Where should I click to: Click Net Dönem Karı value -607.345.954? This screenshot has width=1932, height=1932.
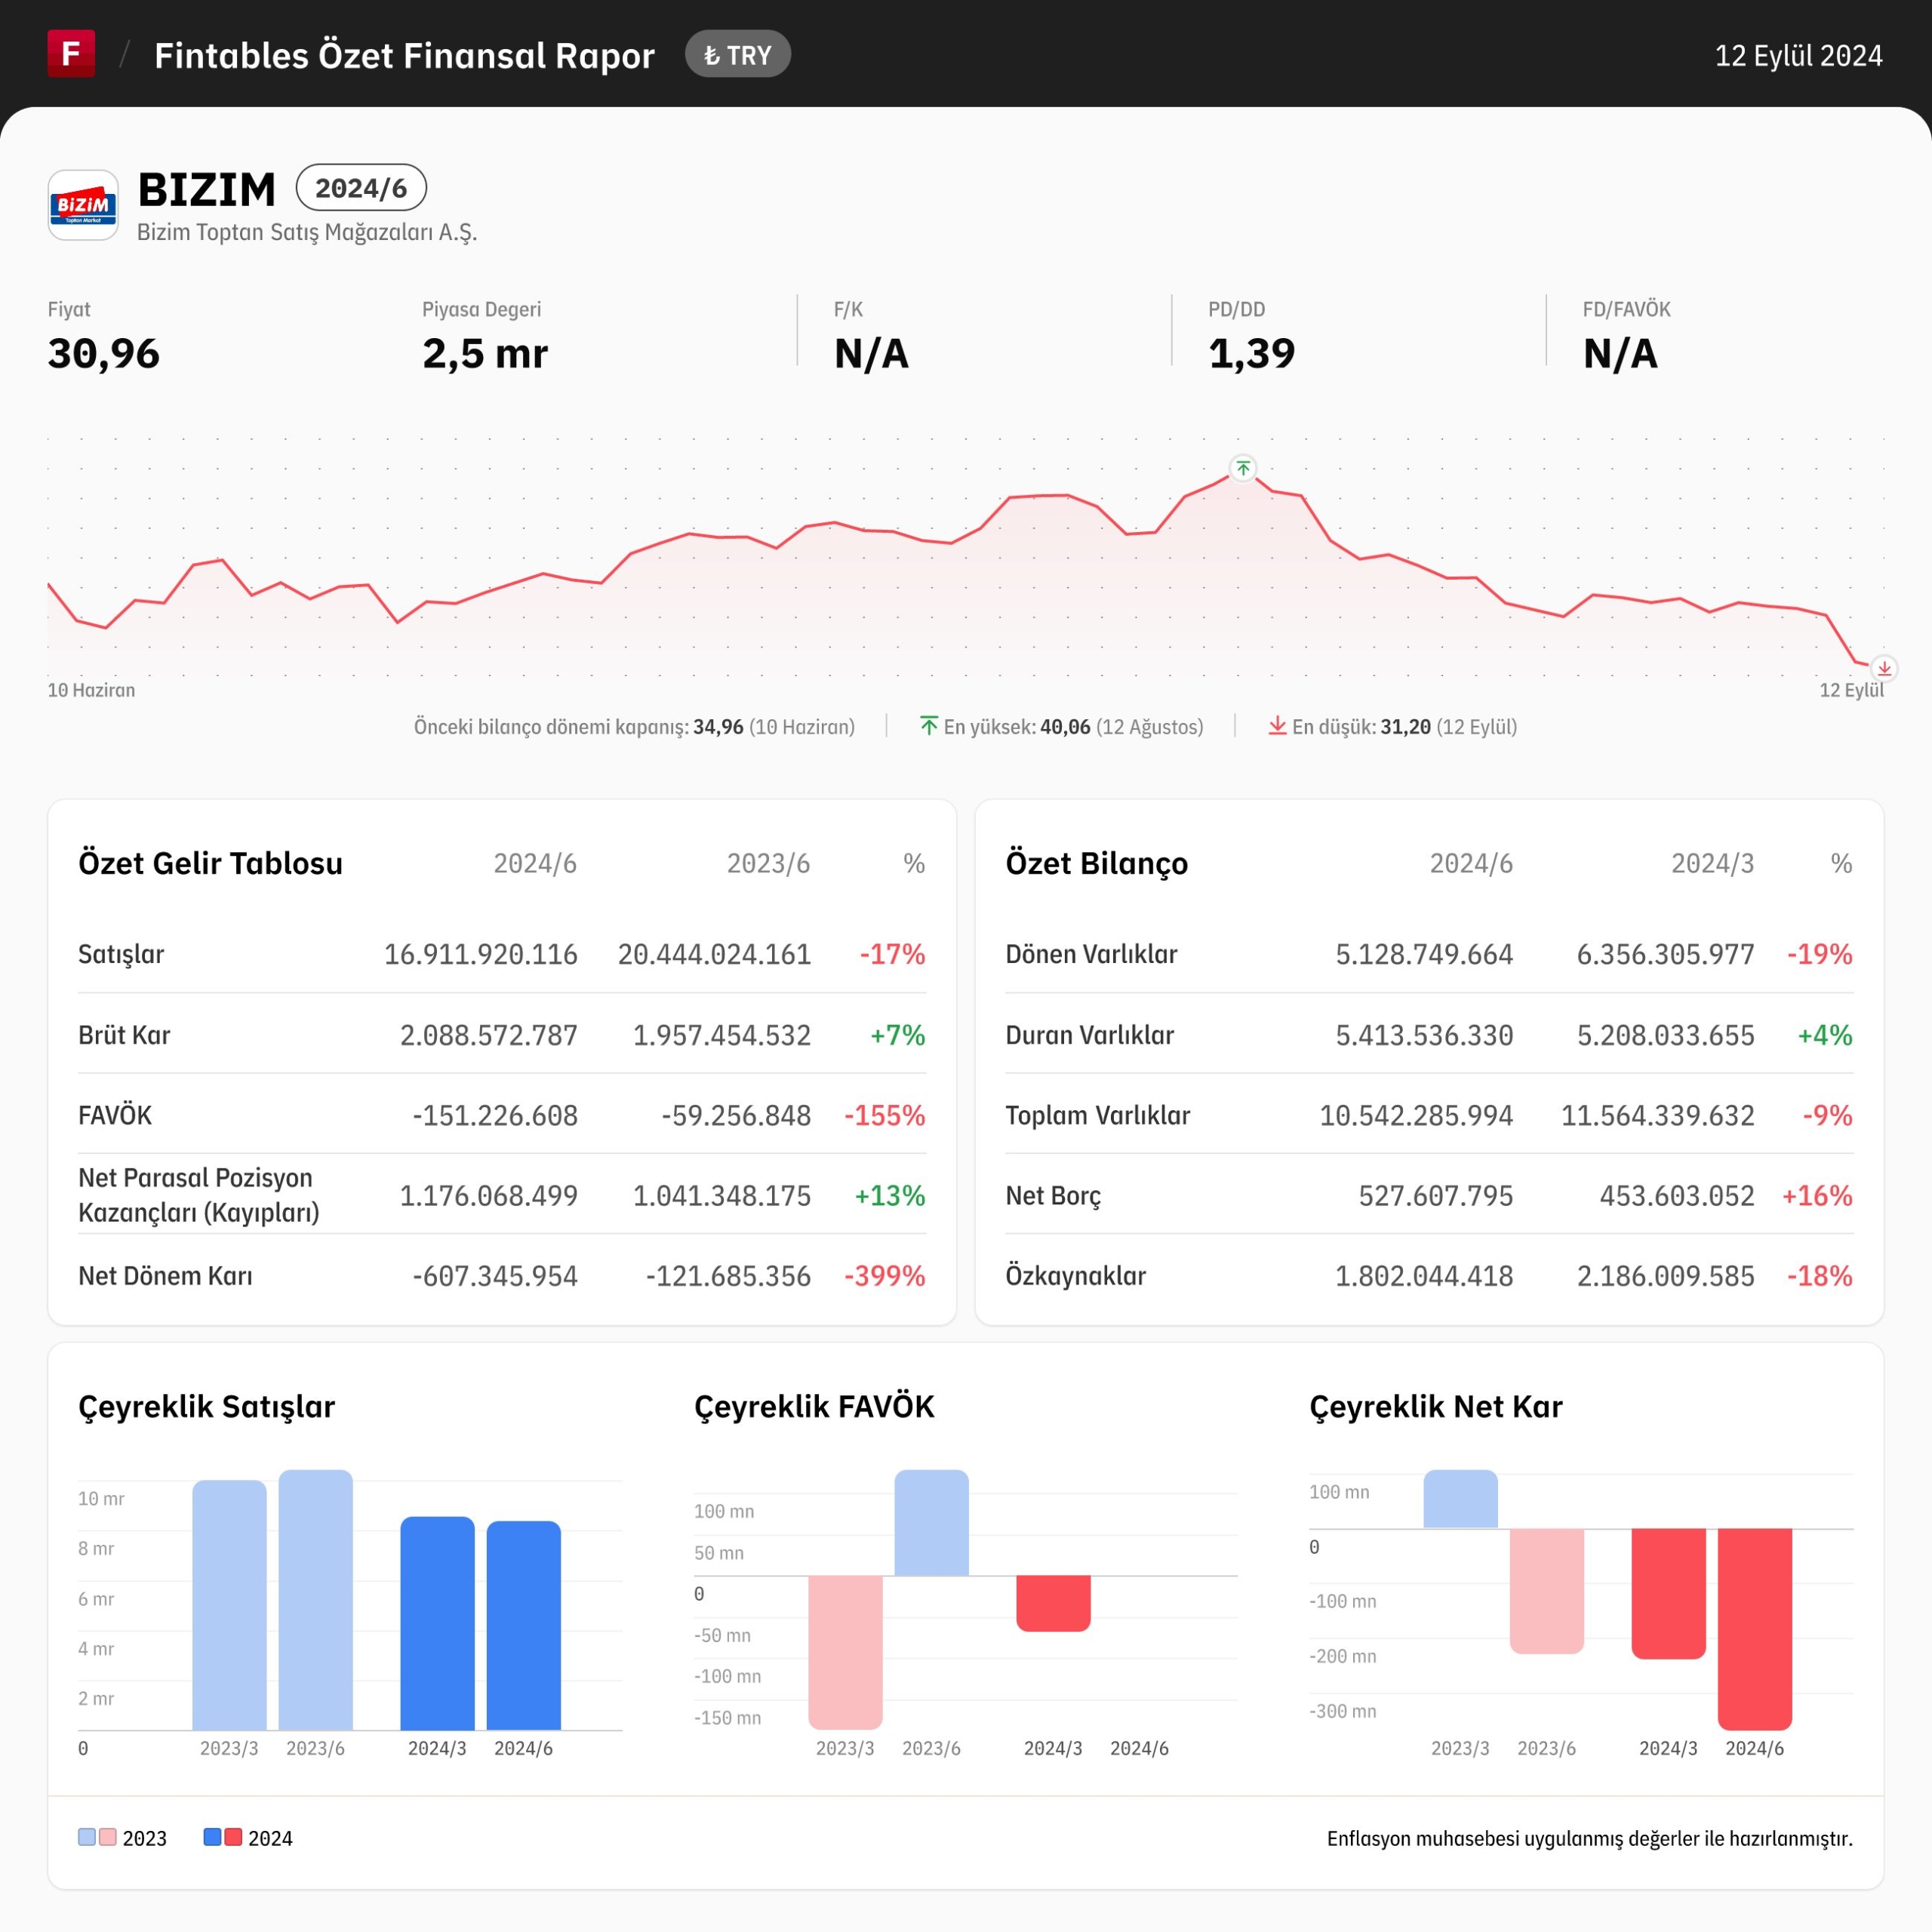495,1276
